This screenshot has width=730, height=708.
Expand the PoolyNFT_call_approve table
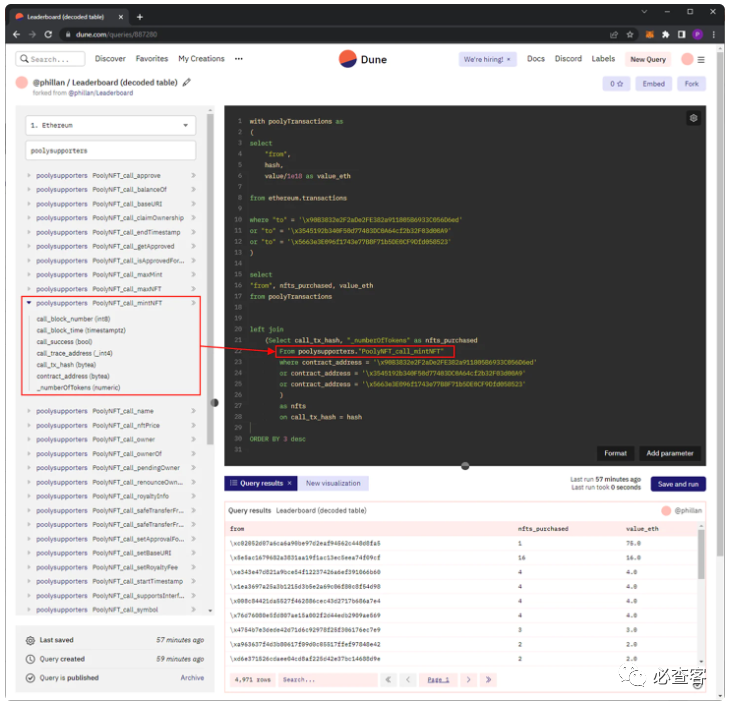[x=29, y=175]
